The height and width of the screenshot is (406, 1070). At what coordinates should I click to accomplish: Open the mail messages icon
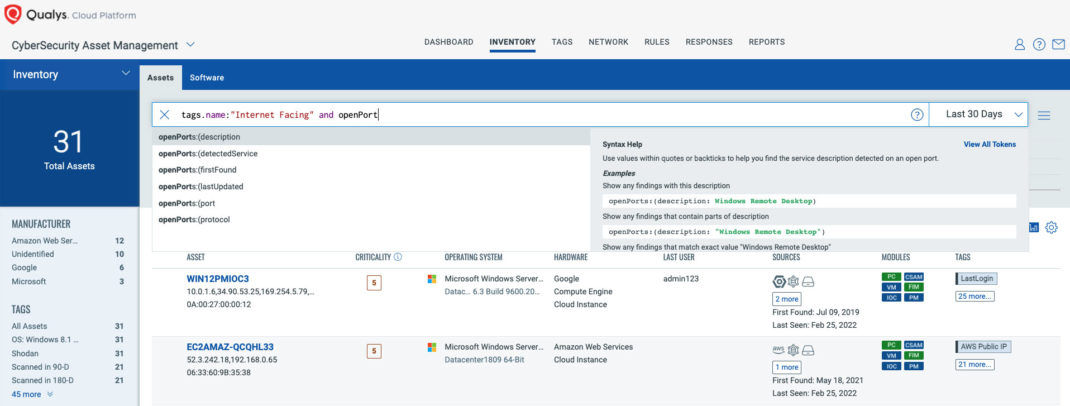(1058, 44)
